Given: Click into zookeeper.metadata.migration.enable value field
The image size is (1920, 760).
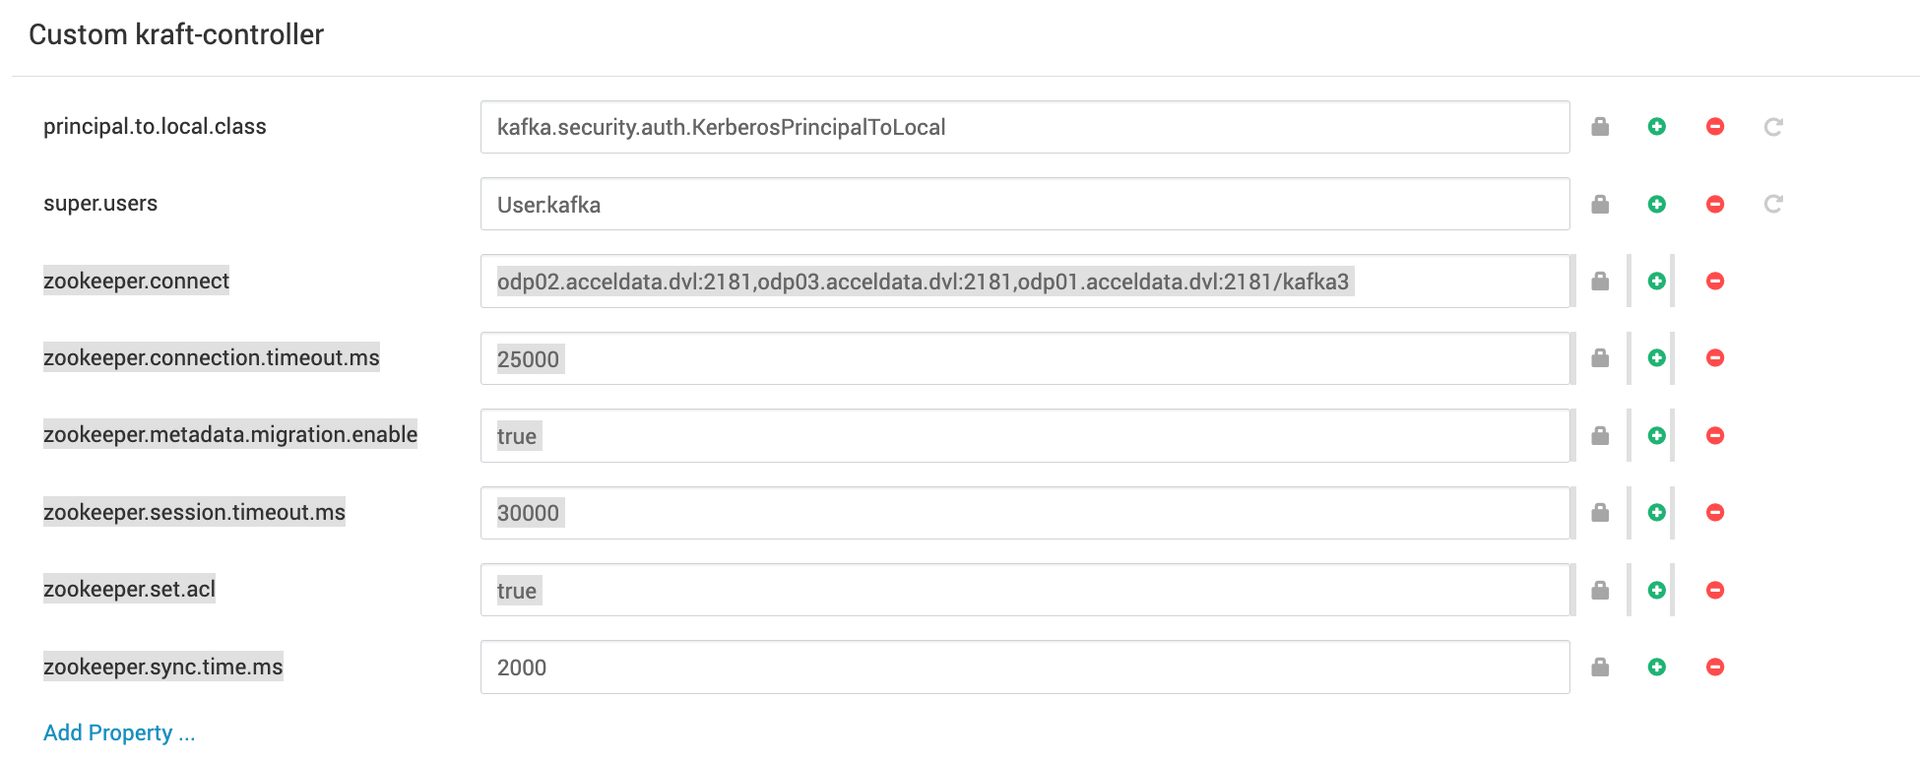Looking at the screenshot, I should (1025, 436).
